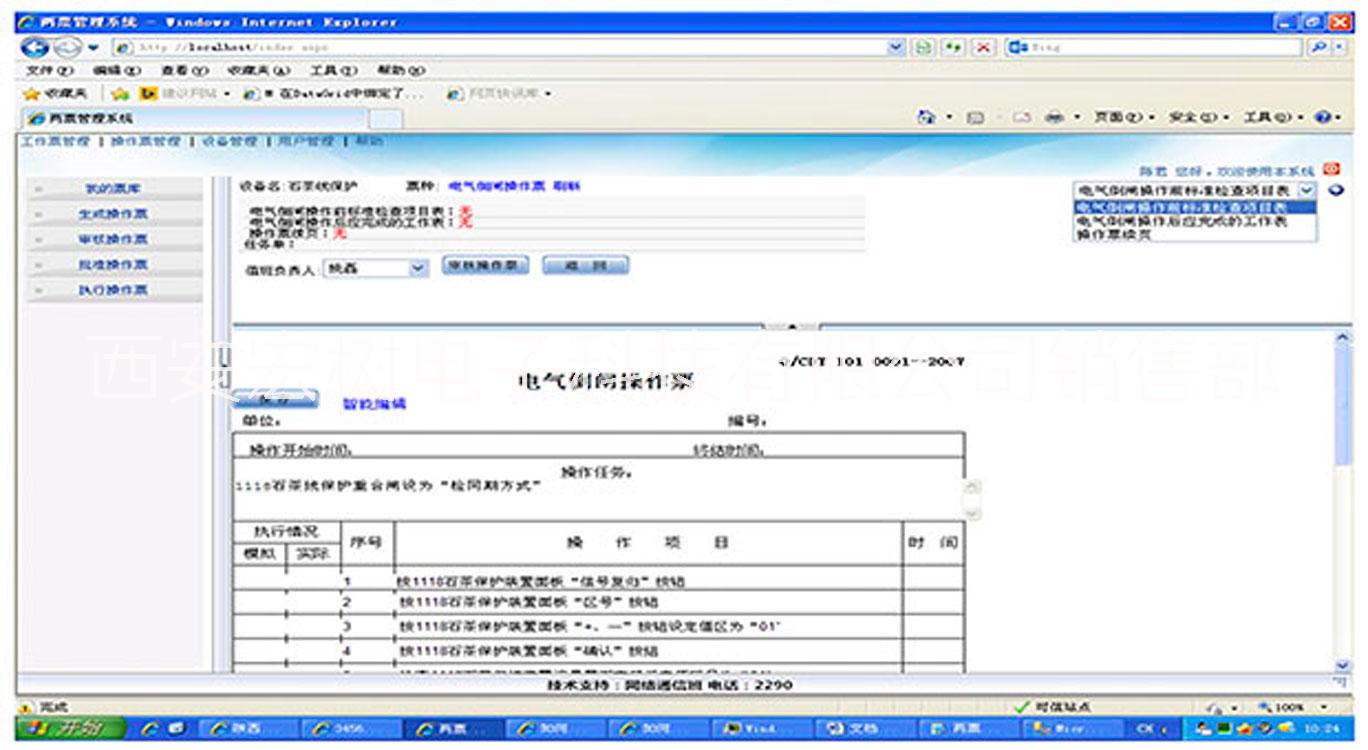Image resolution: width=1368 pixels, height=750 pixels.
Task: Open the 文件 menu
Action: tap(50, 71)
